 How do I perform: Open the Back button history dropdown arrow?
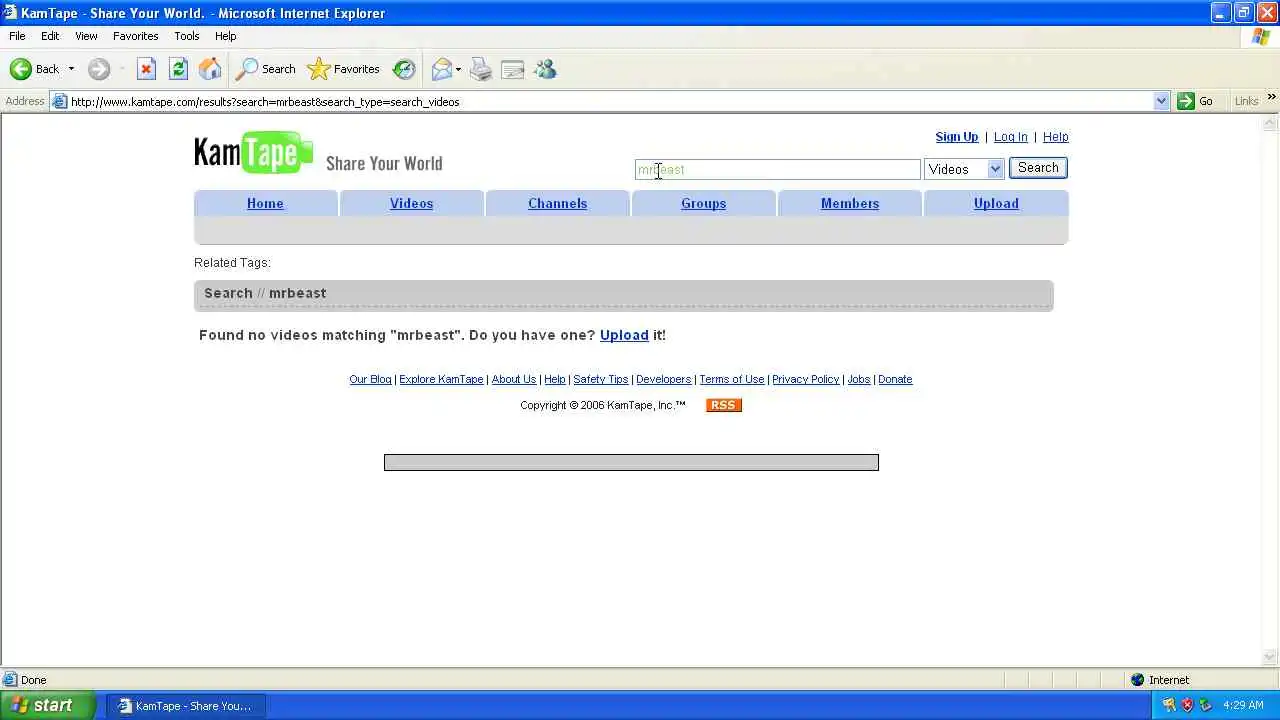[x=71, y=69]
